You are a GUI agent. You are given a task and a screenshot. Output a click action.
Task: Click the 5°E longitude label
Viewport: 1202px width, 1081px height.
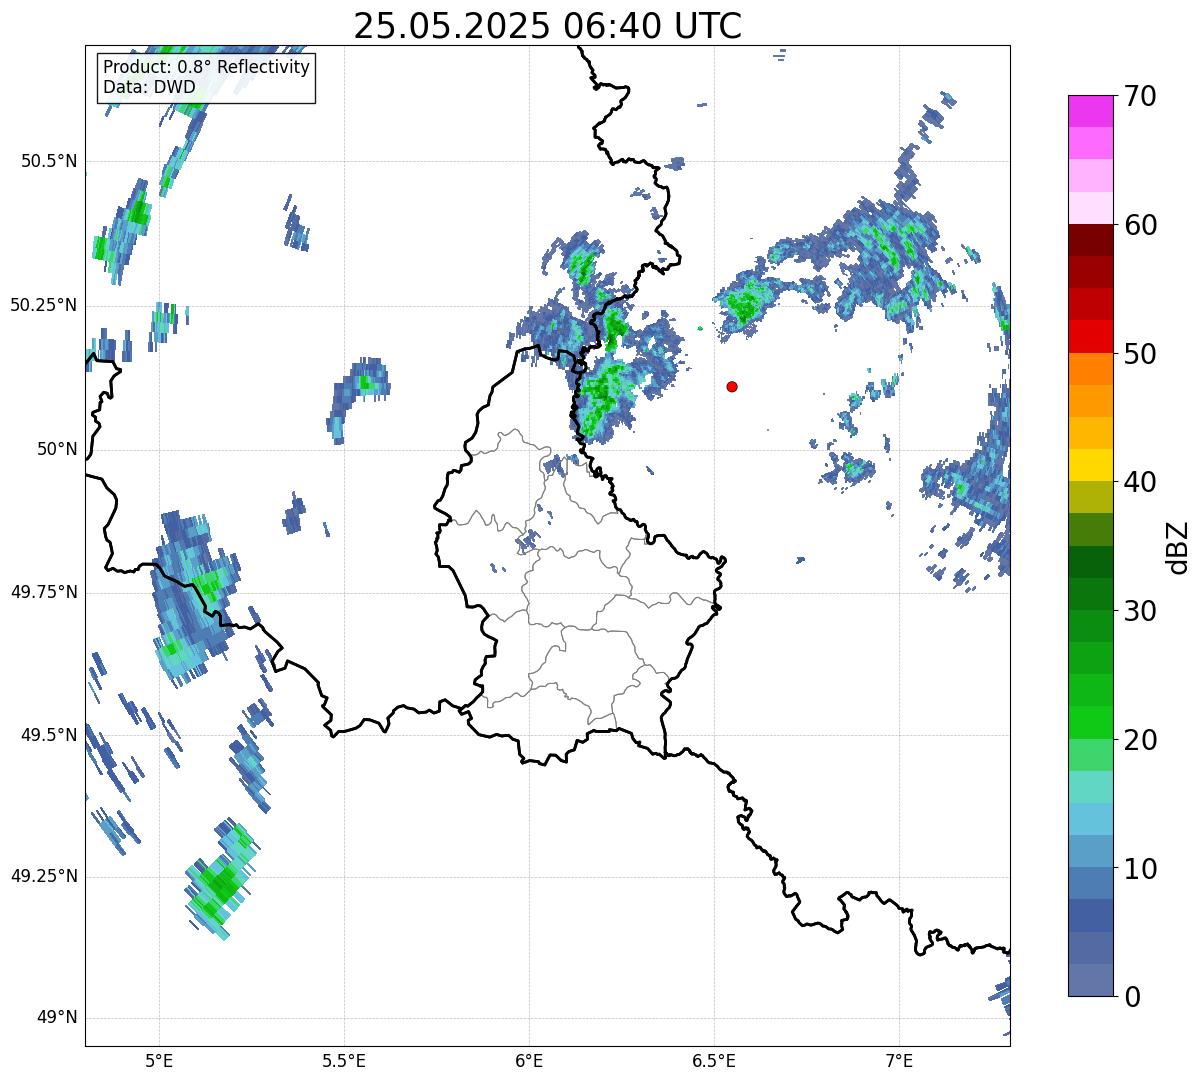point(159,1060)
